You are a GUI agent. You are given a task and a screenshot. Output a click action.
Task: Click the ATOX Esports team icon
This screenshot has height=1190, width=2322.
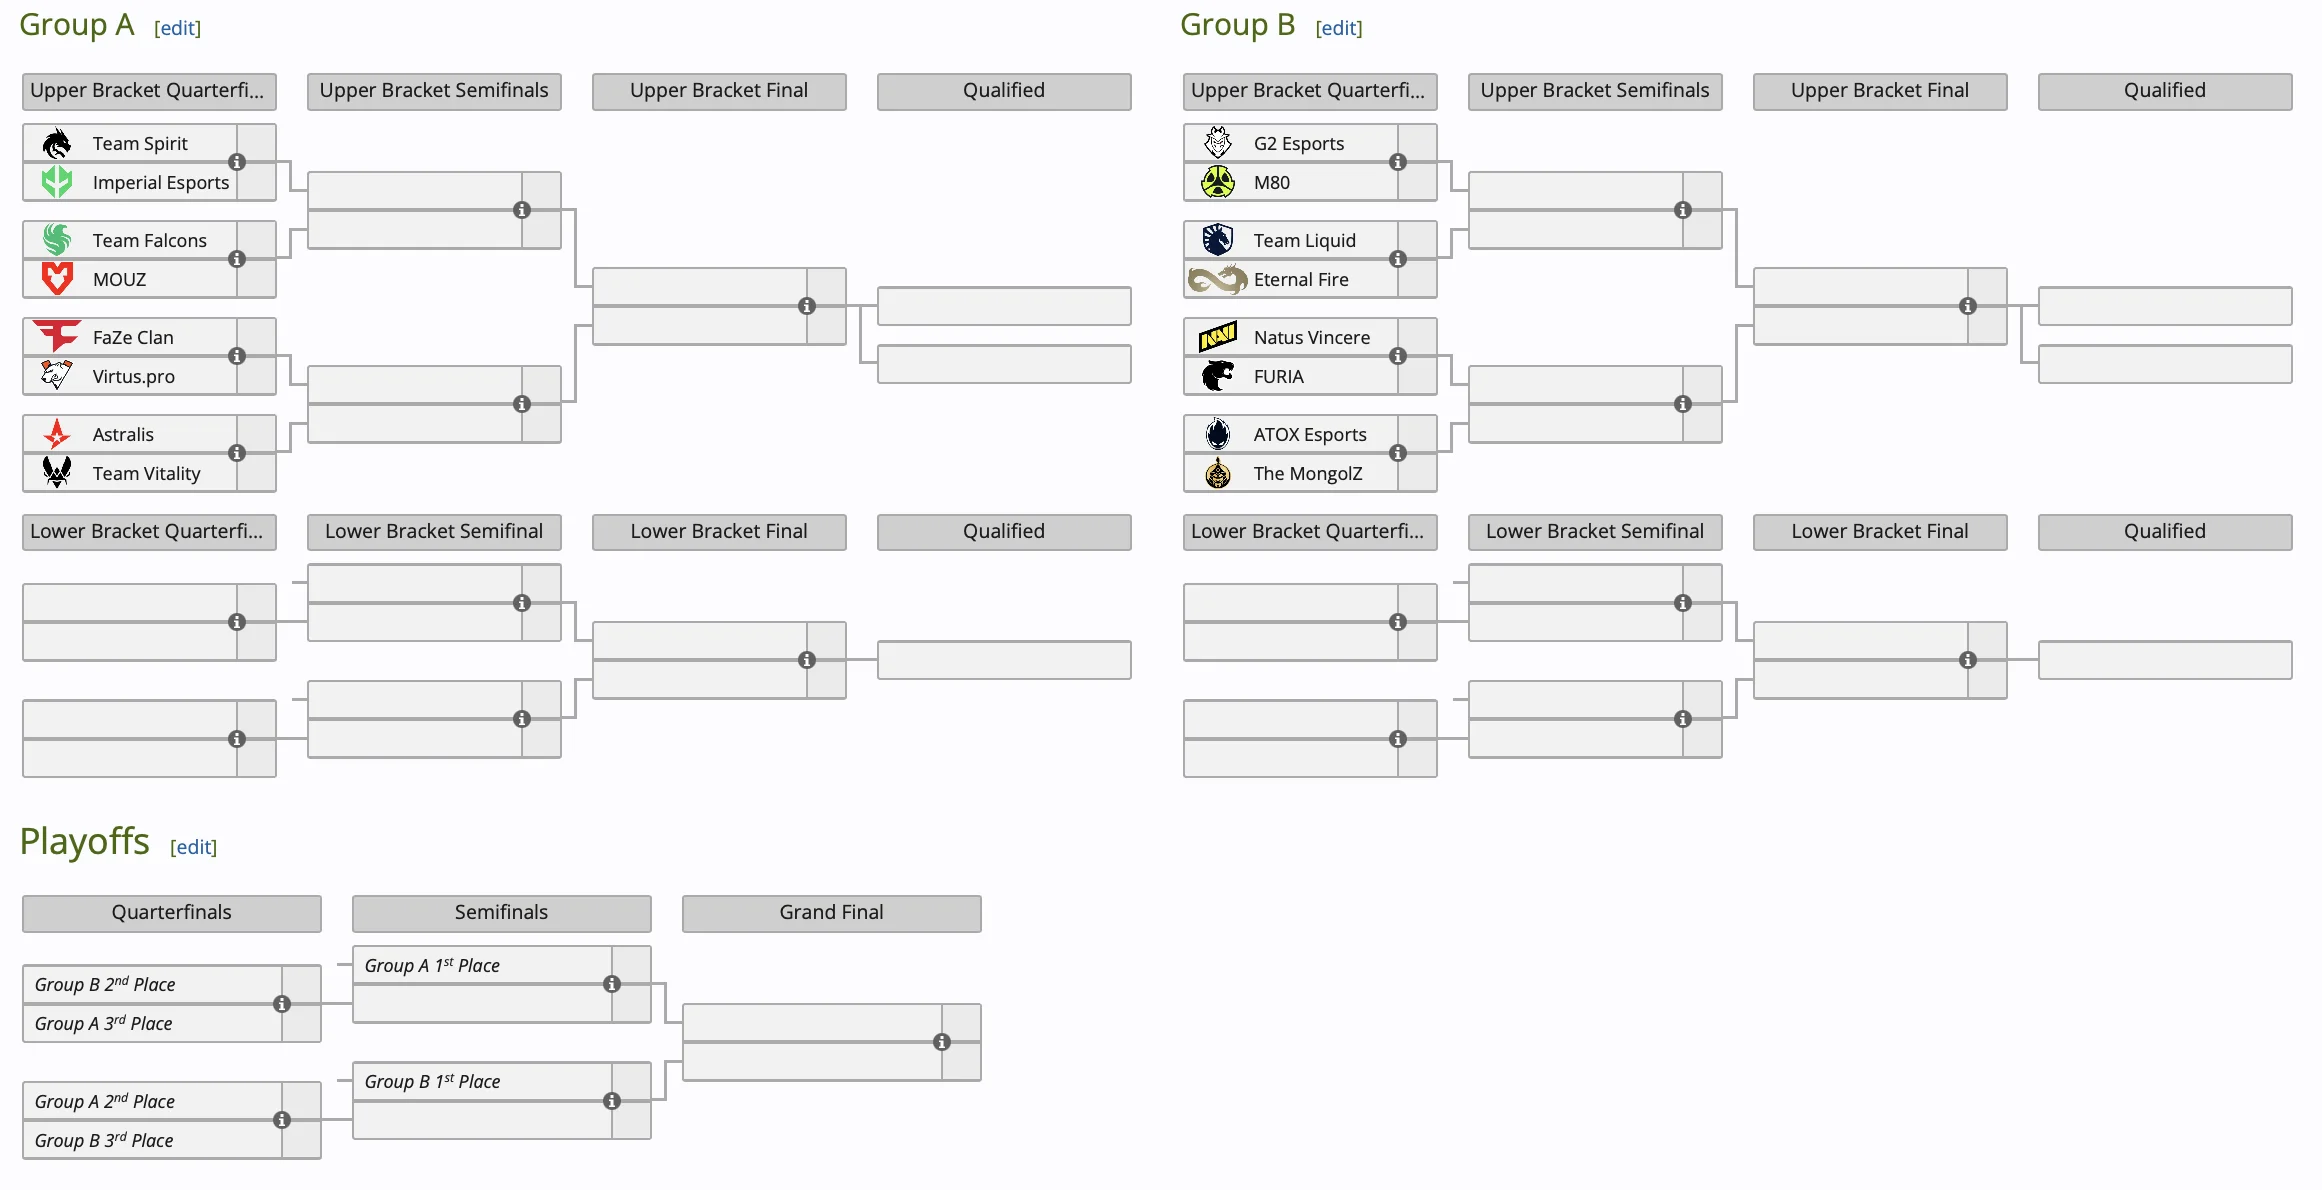click(x=1214, y=437)
